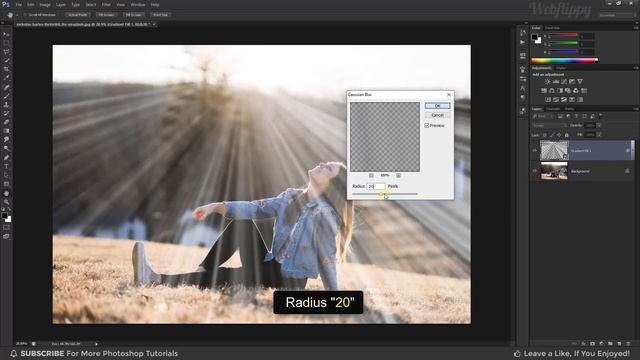Select the Blur tool
This screenshot has height=360, width=640.
coord(6,140)
